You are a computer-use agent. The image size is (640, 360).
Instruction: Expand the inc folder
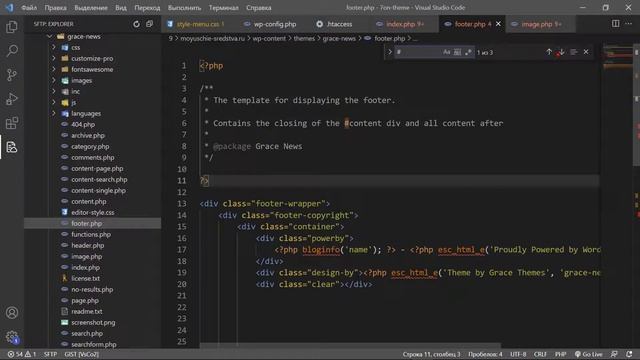[x=53, y=91]
